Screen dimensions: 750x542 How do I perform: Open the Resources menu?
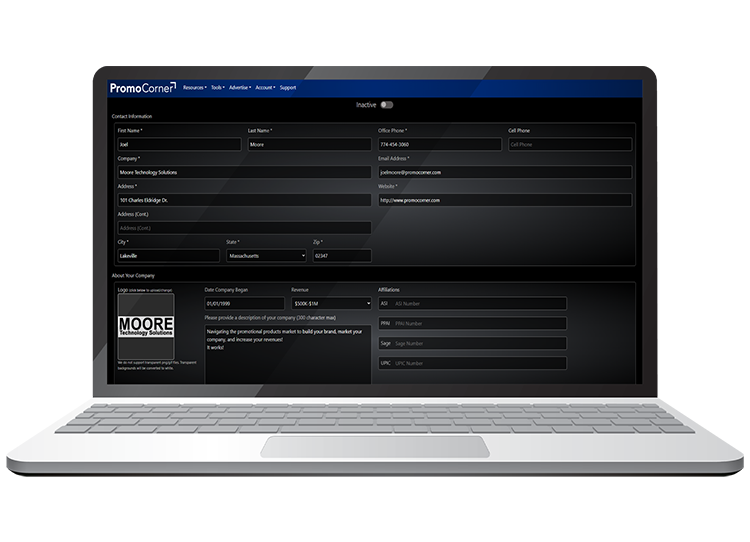point(194,88)
